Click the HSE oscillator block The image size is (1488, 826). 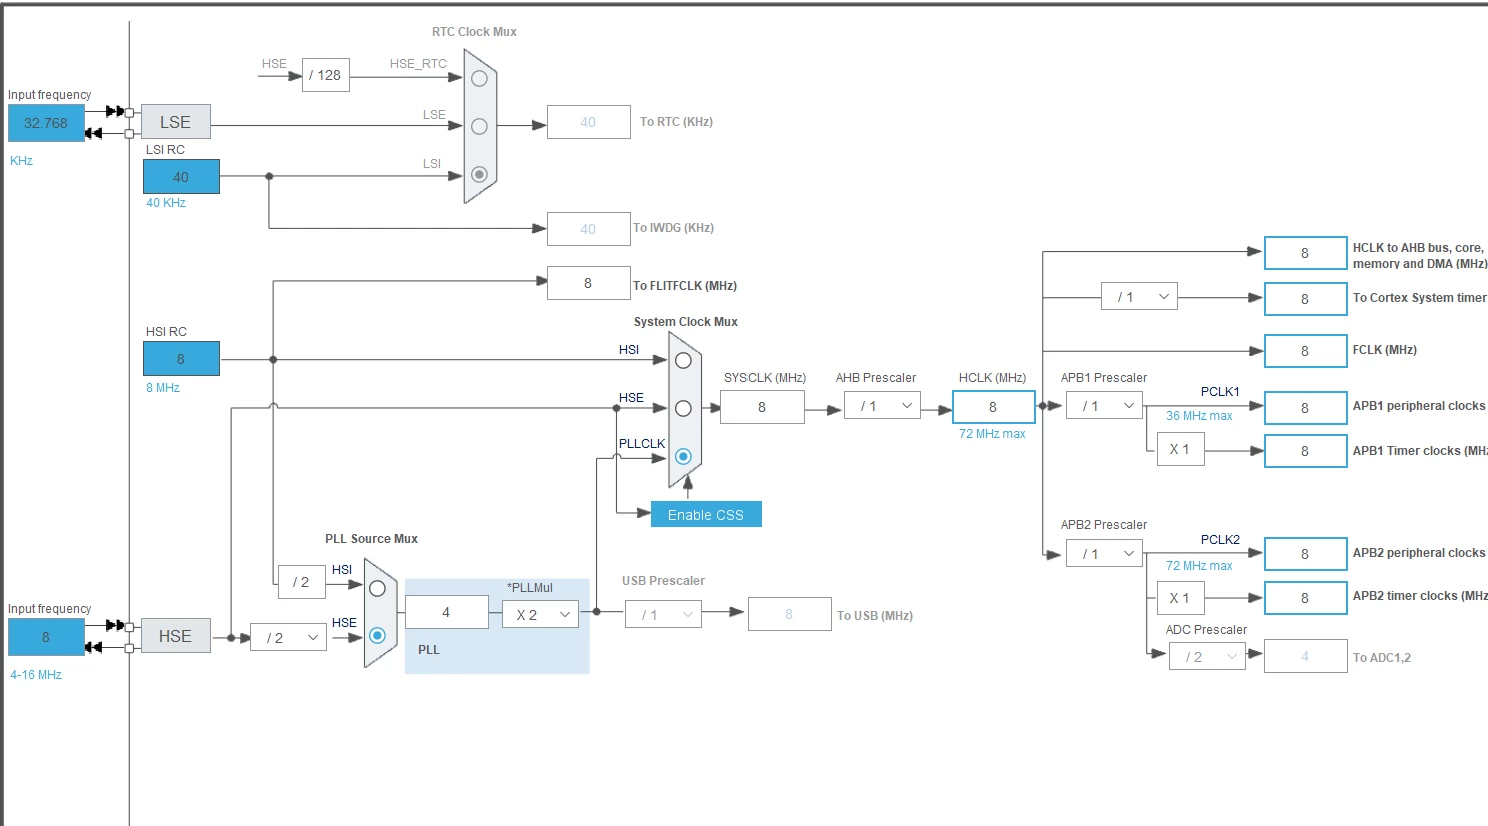pos(175,636)
